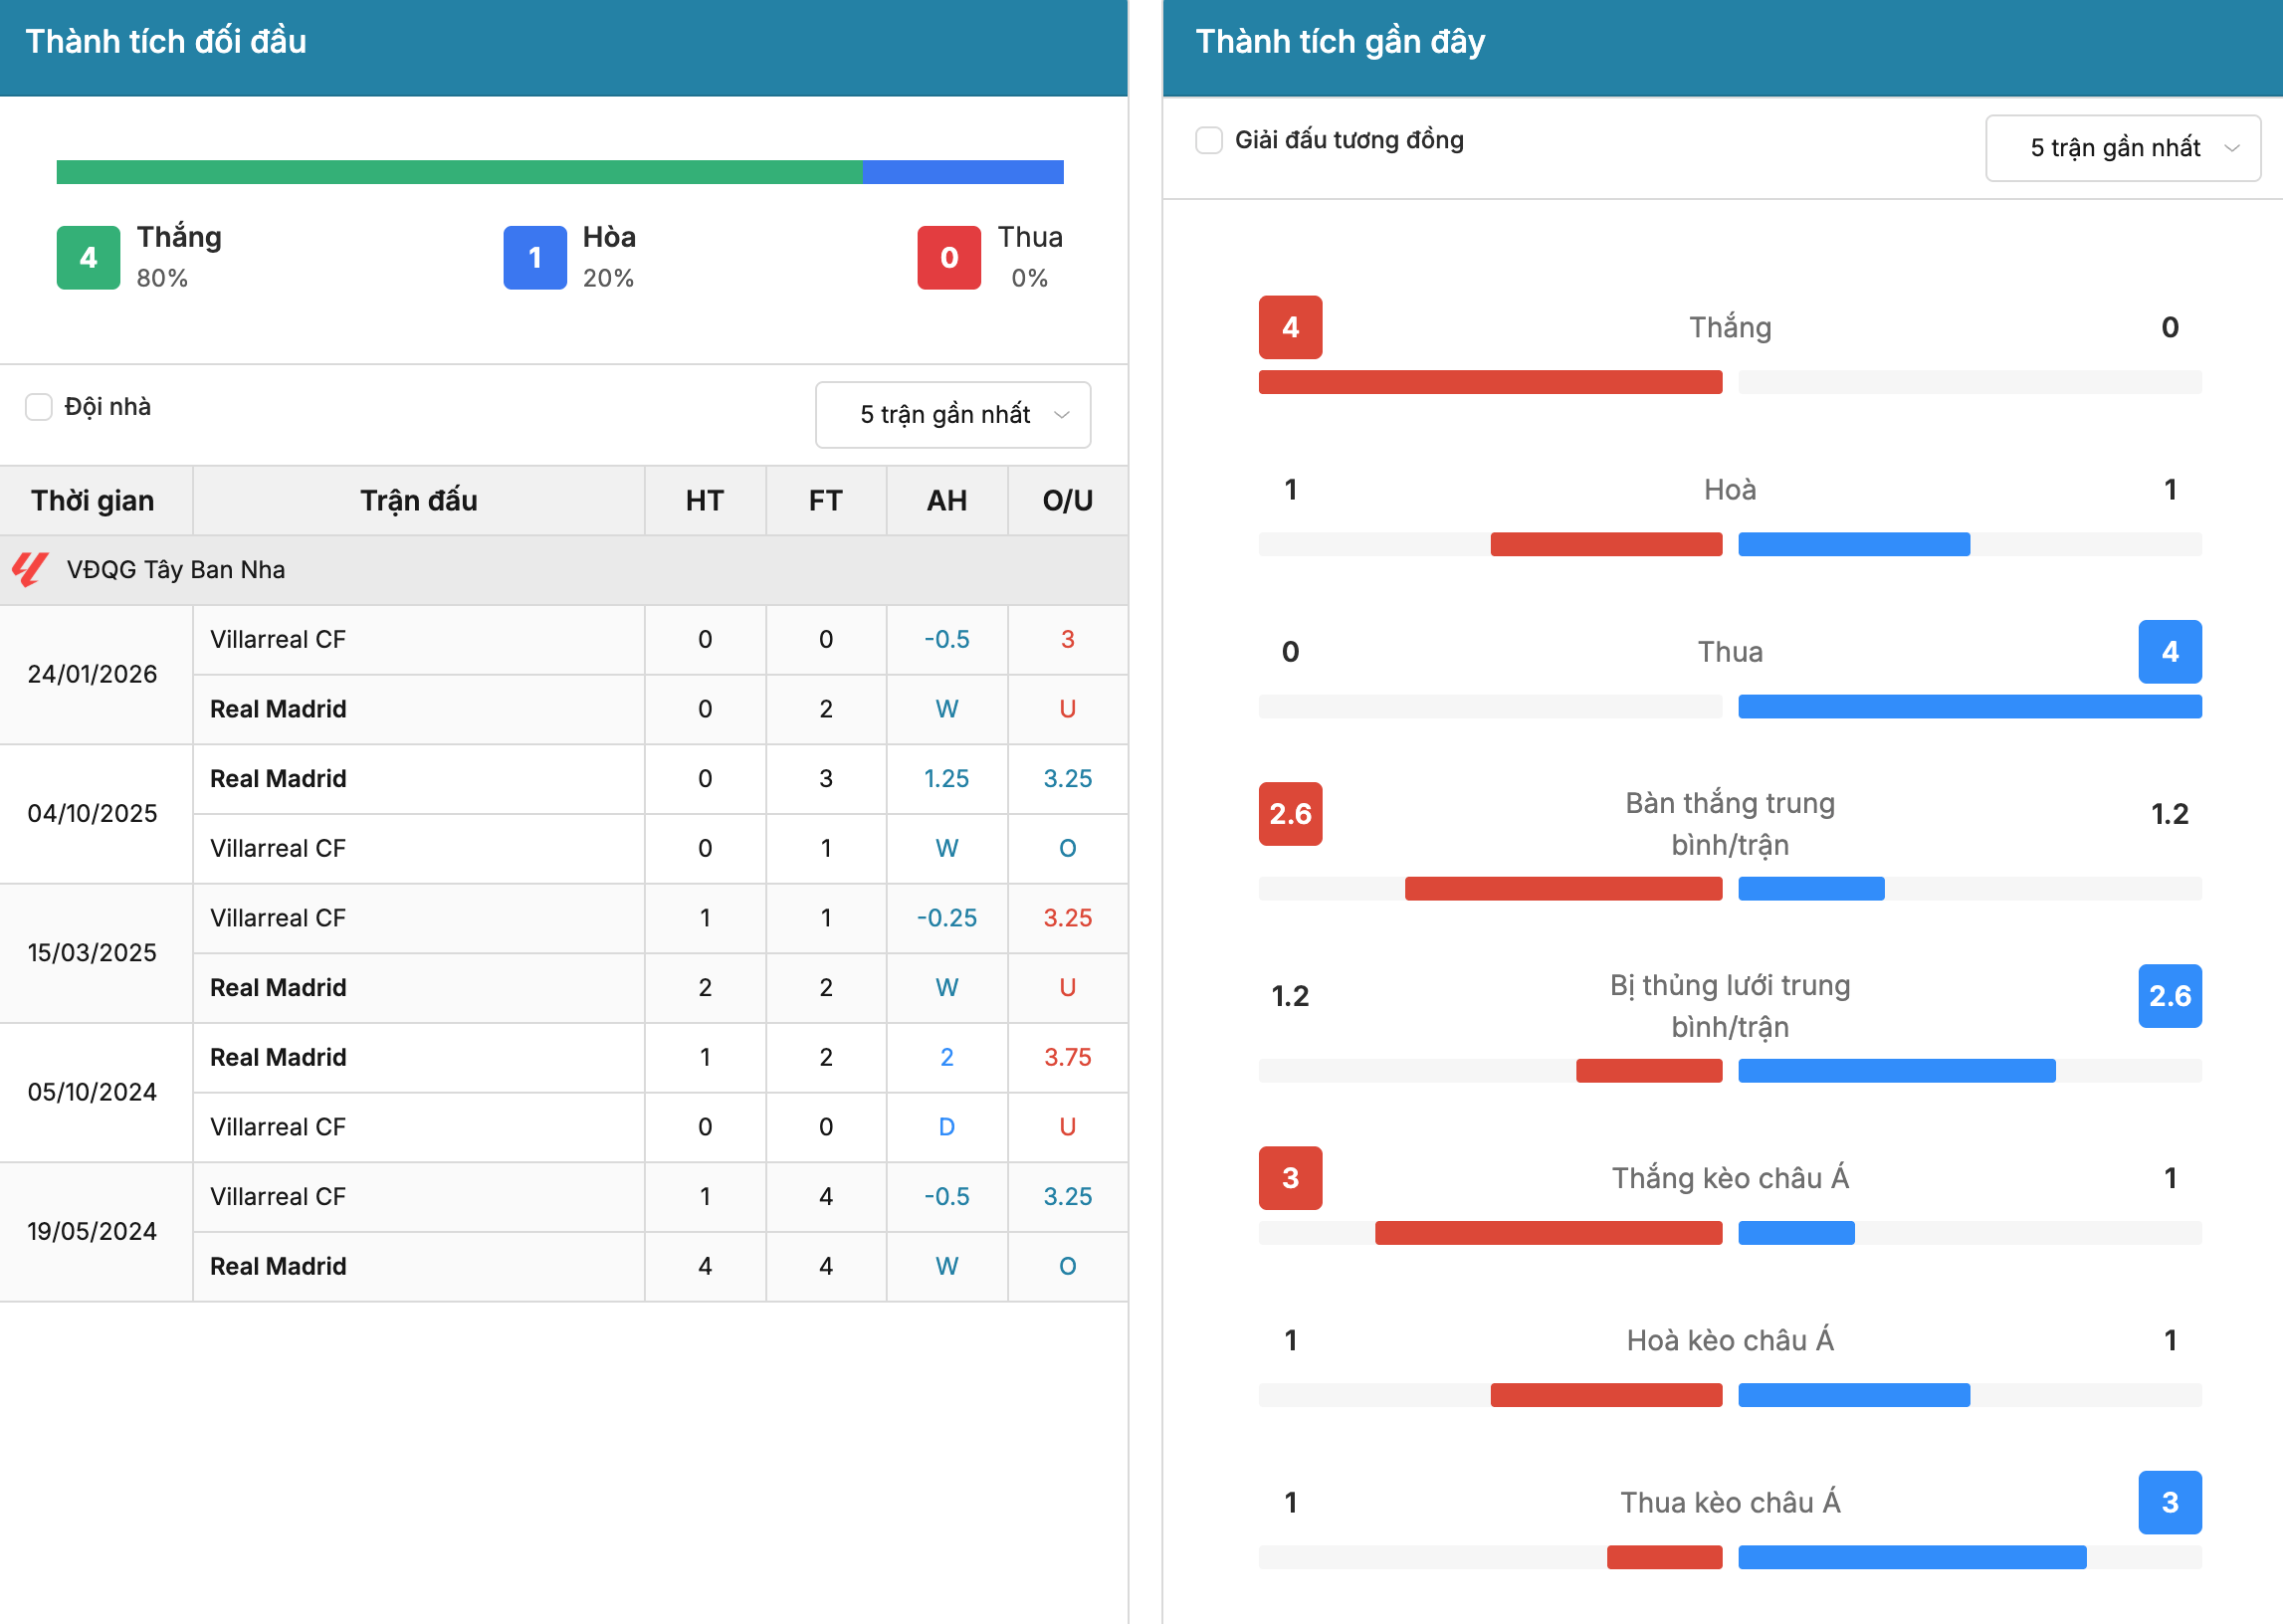
Task: Click the red Asian handicap wins badge 3
Action: 1290,1178
